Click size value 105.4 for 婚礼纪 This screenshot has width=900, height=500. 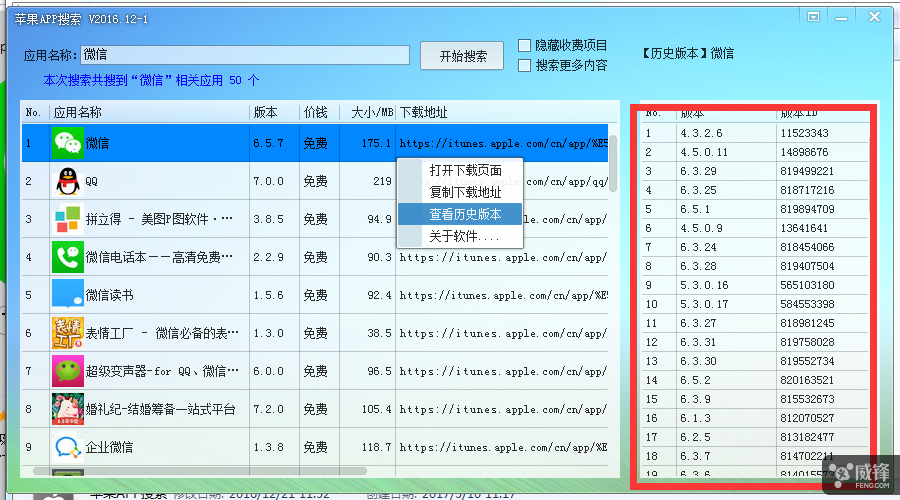[376, 409]
